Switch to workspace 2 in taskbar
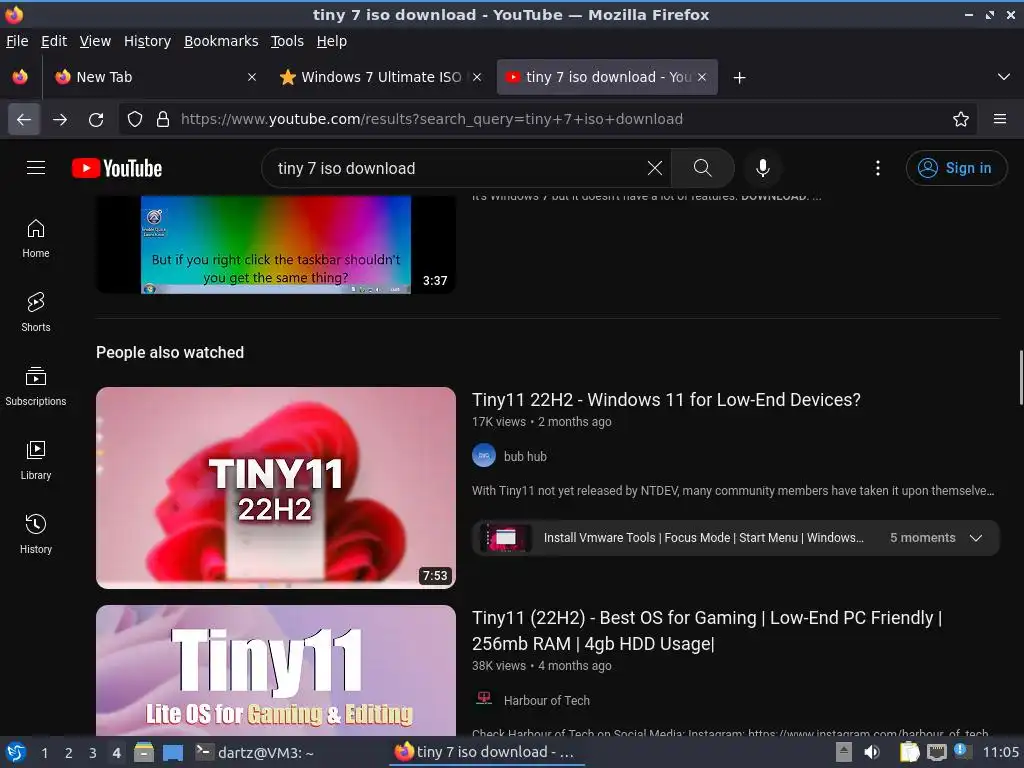This screenshot has width=1024, height=768. point(69,753)
